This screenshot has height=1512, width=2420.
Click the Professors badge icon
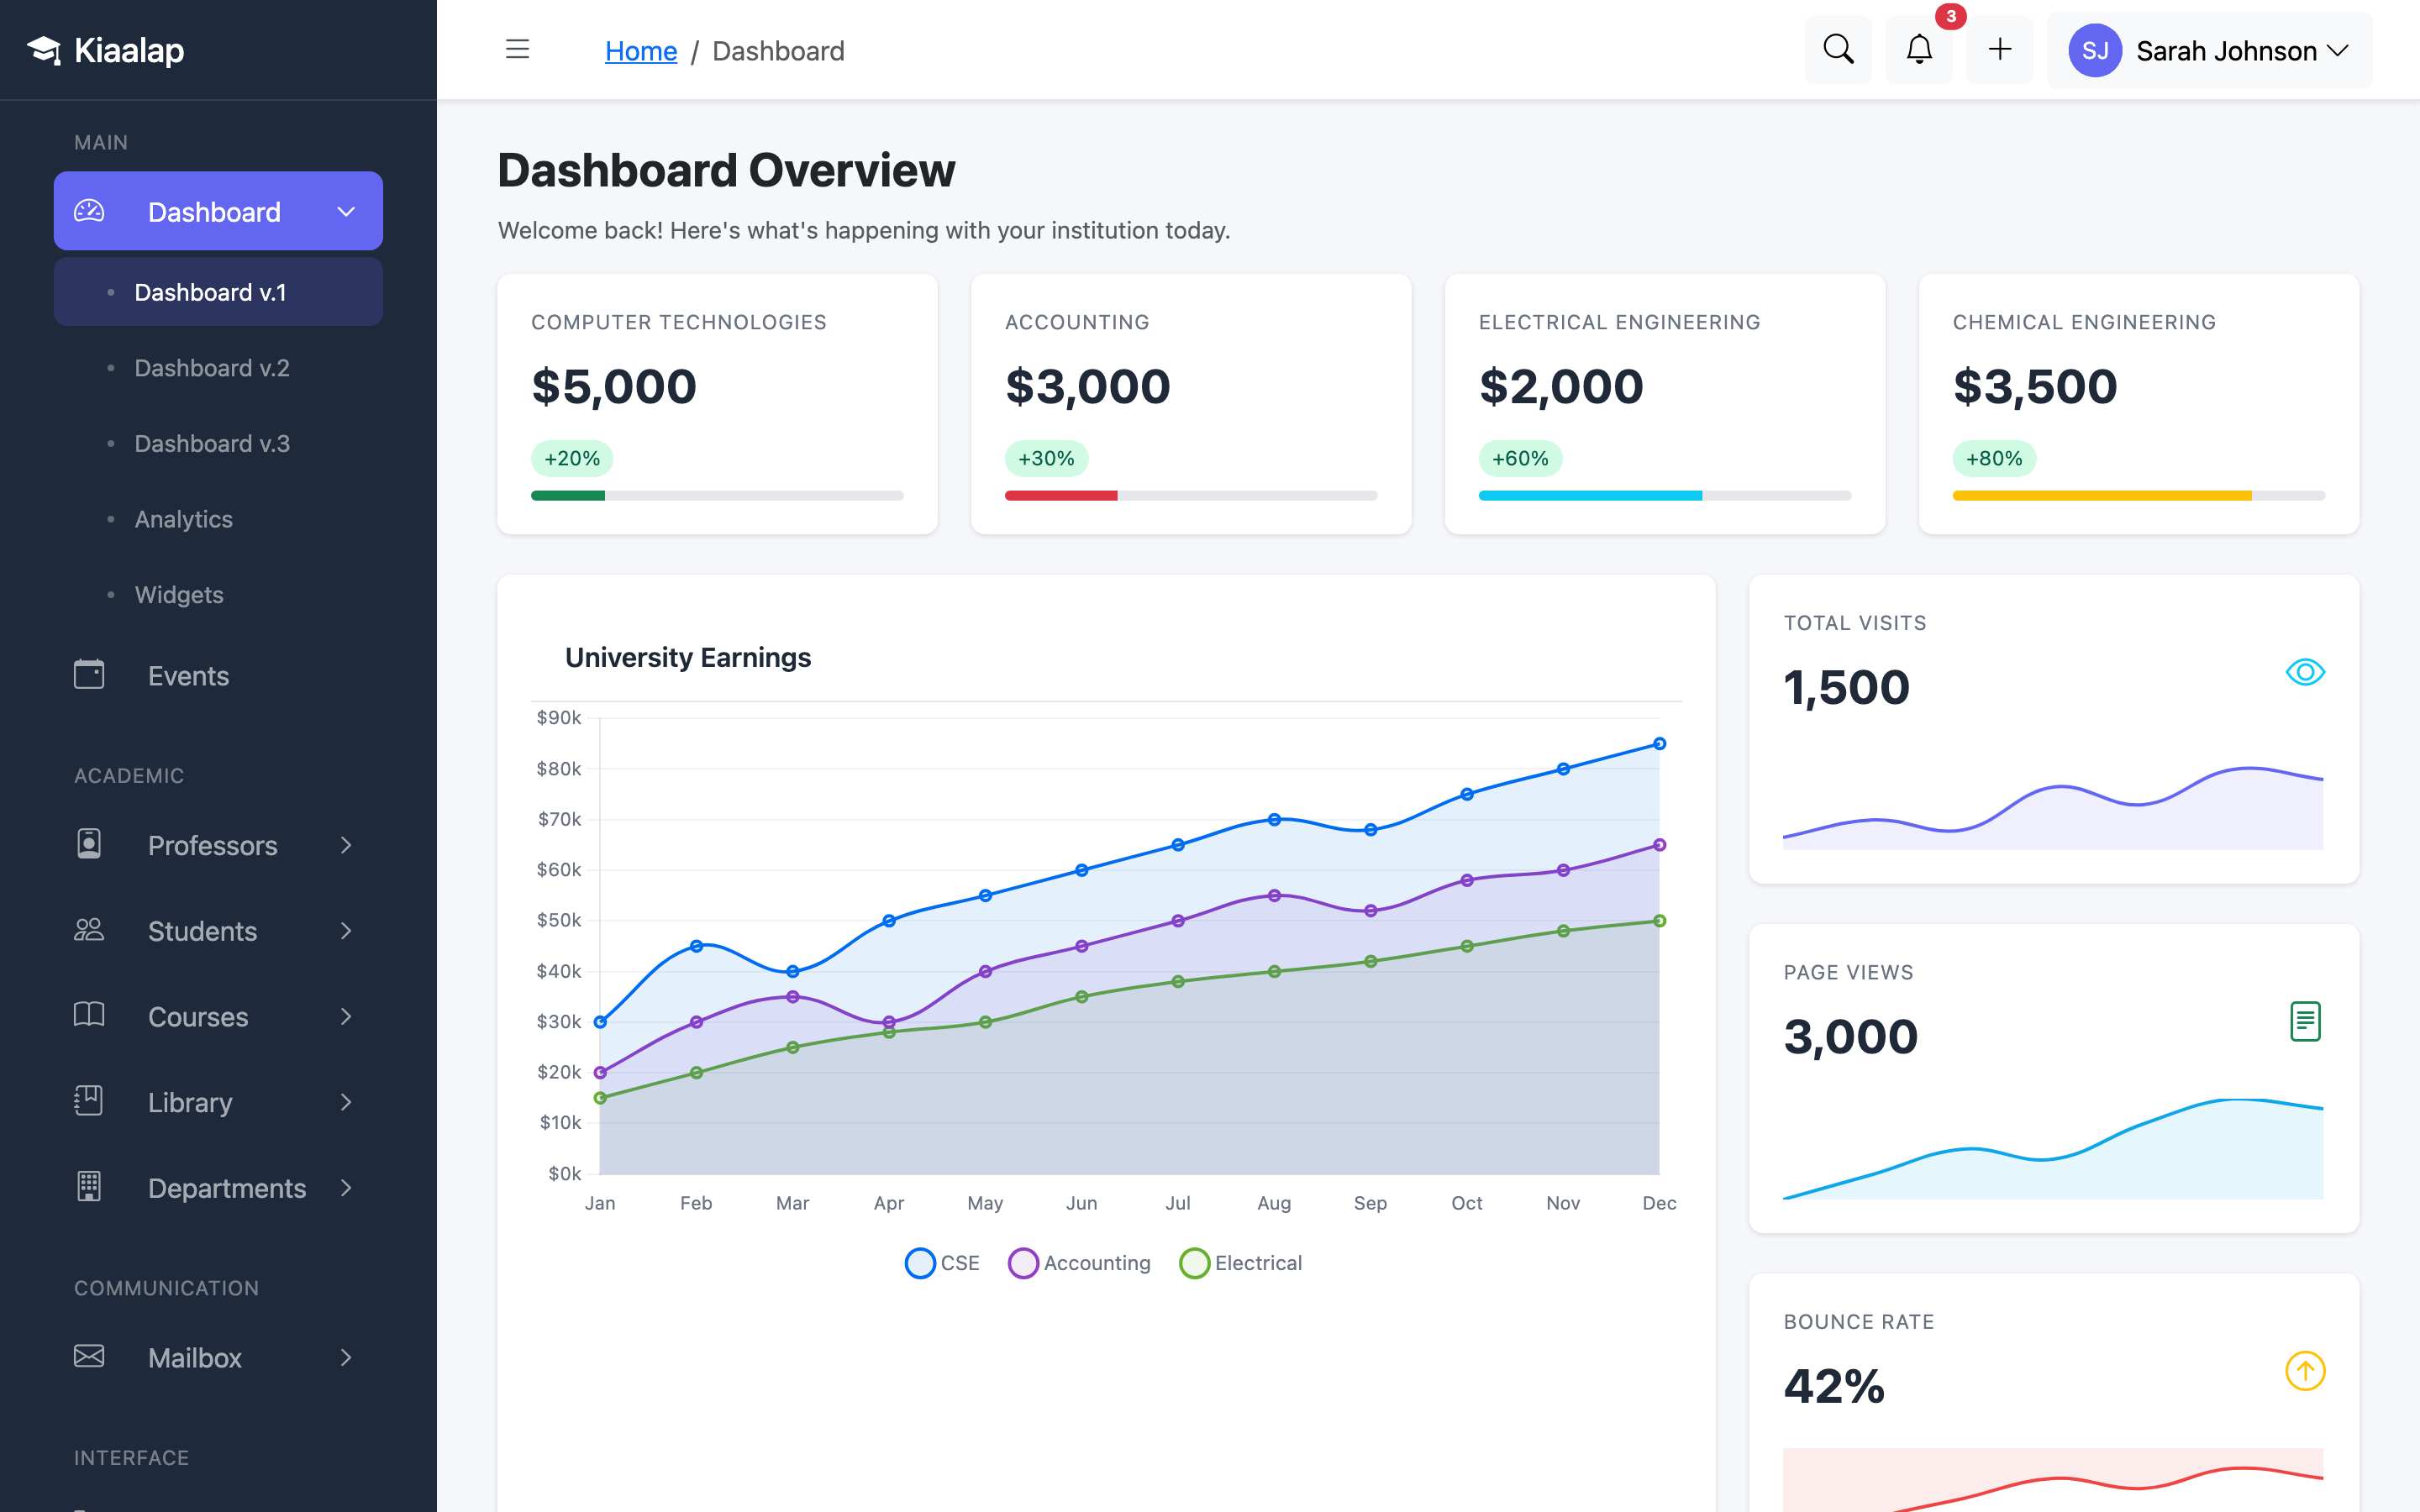coord(89,844)
